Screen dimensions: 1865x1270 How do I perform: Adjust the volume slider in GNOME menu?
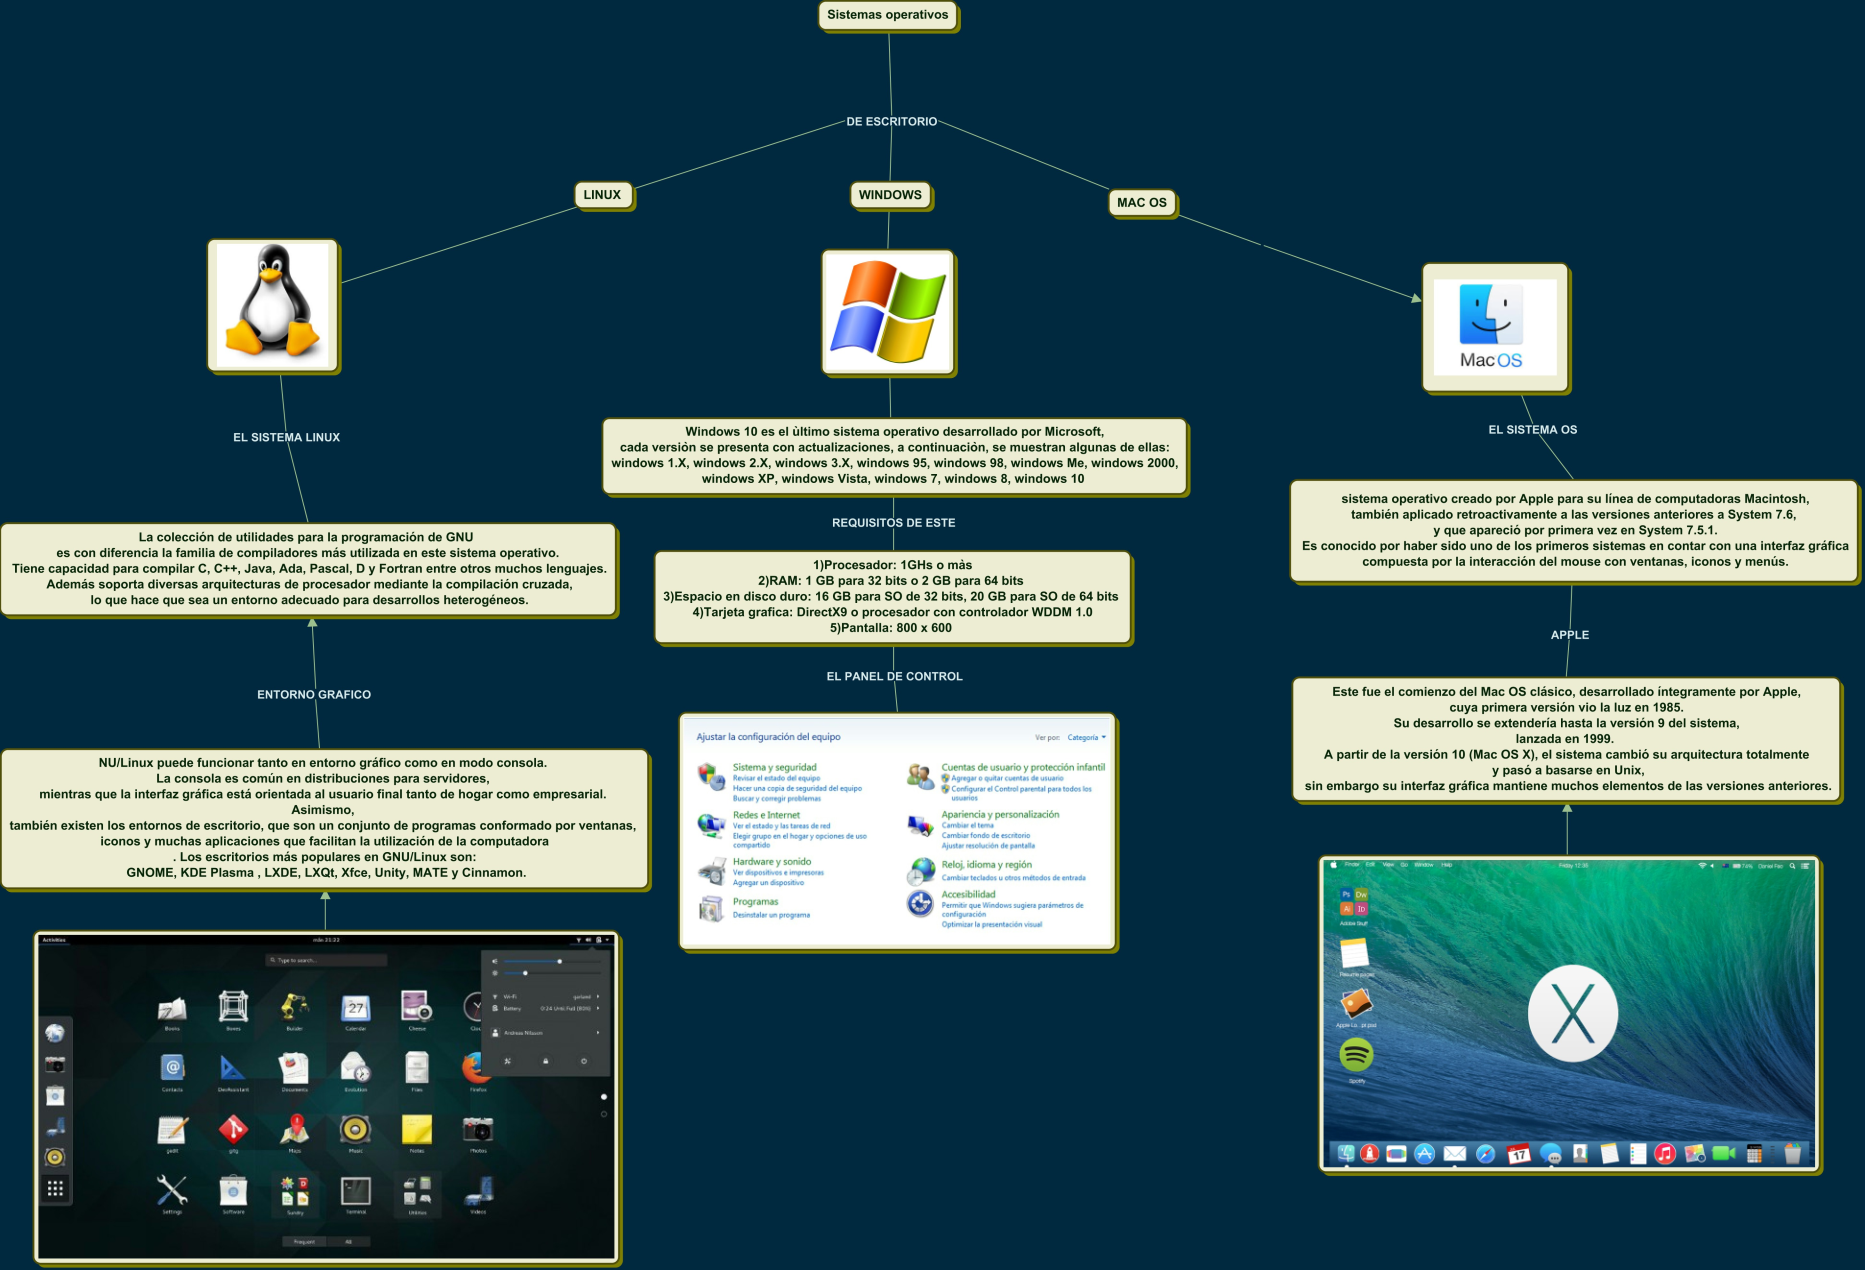(x=559, y=961)
